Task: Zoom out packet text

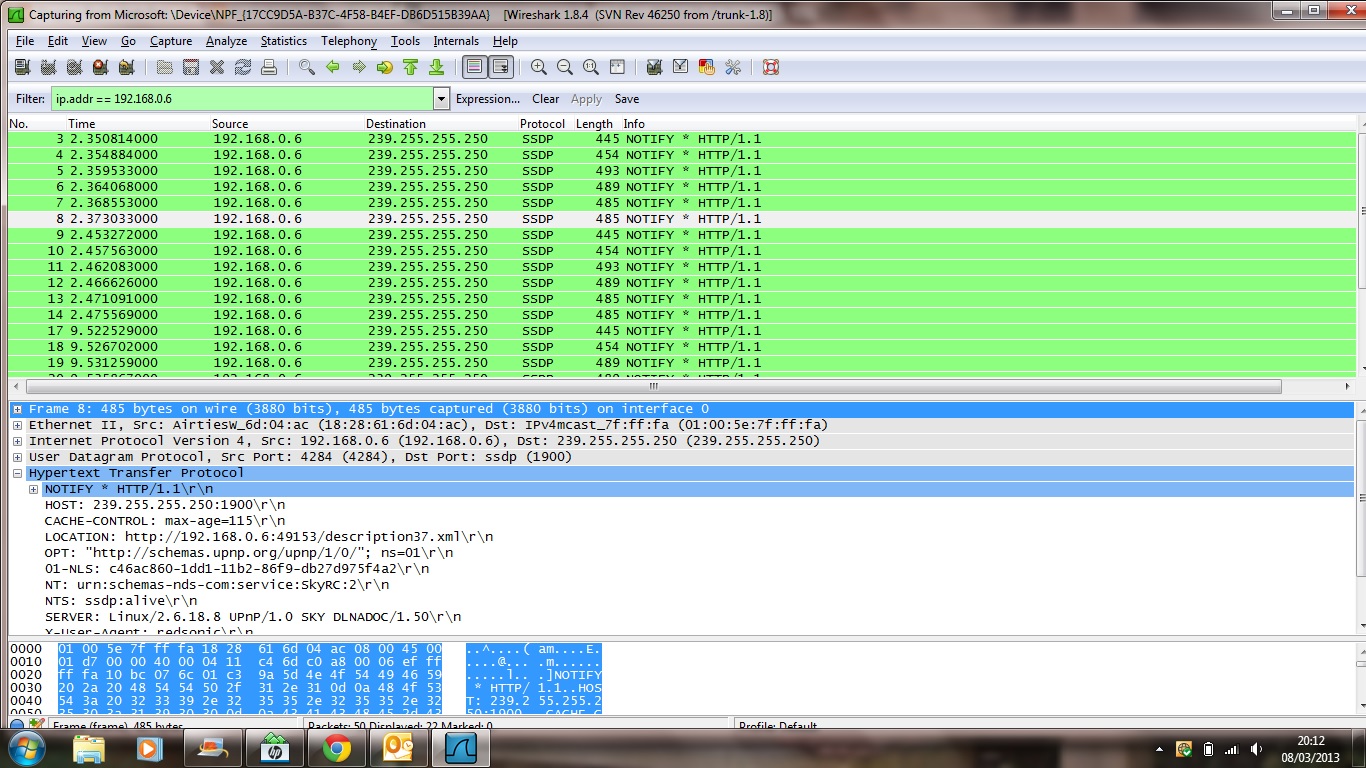Action: pyautogui.click(x=565, y=67)
